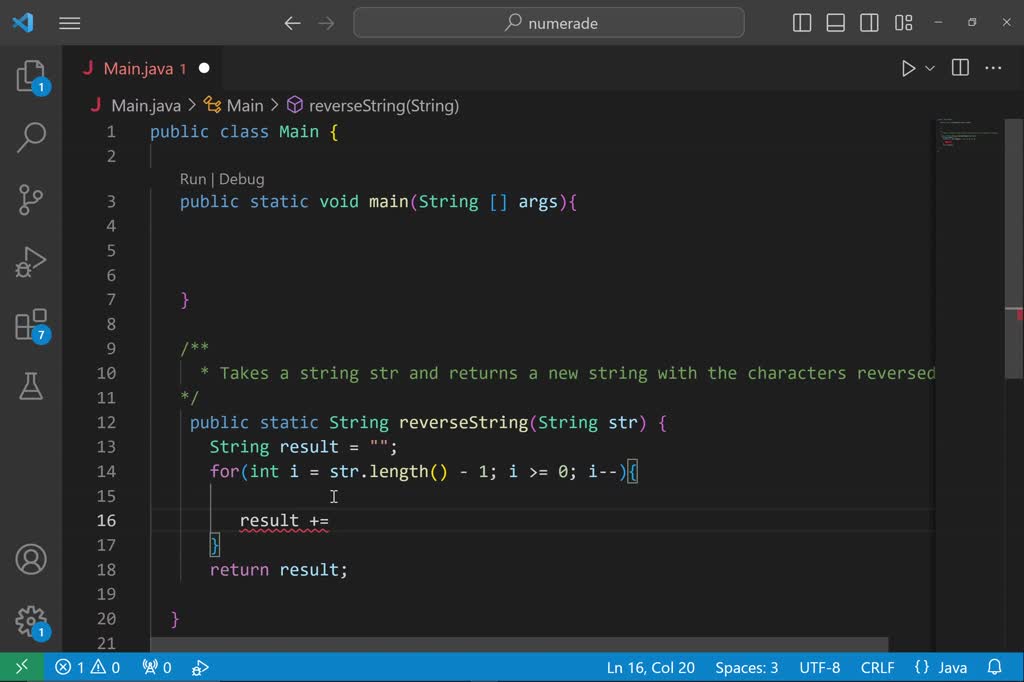Open the Search view

click(31, 138)
